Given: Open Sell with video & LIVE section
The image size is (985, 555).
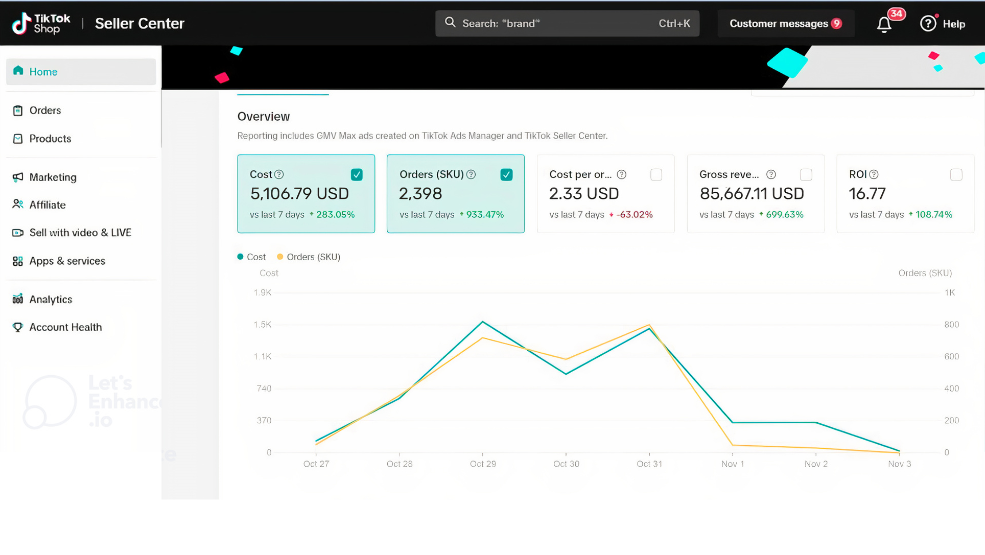Looking at the screenshot, I should click(80, 233).
